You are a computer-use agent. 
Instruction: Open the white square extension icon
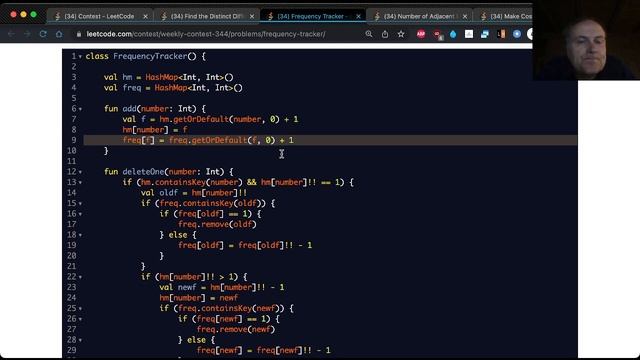(x=469, y=34)
